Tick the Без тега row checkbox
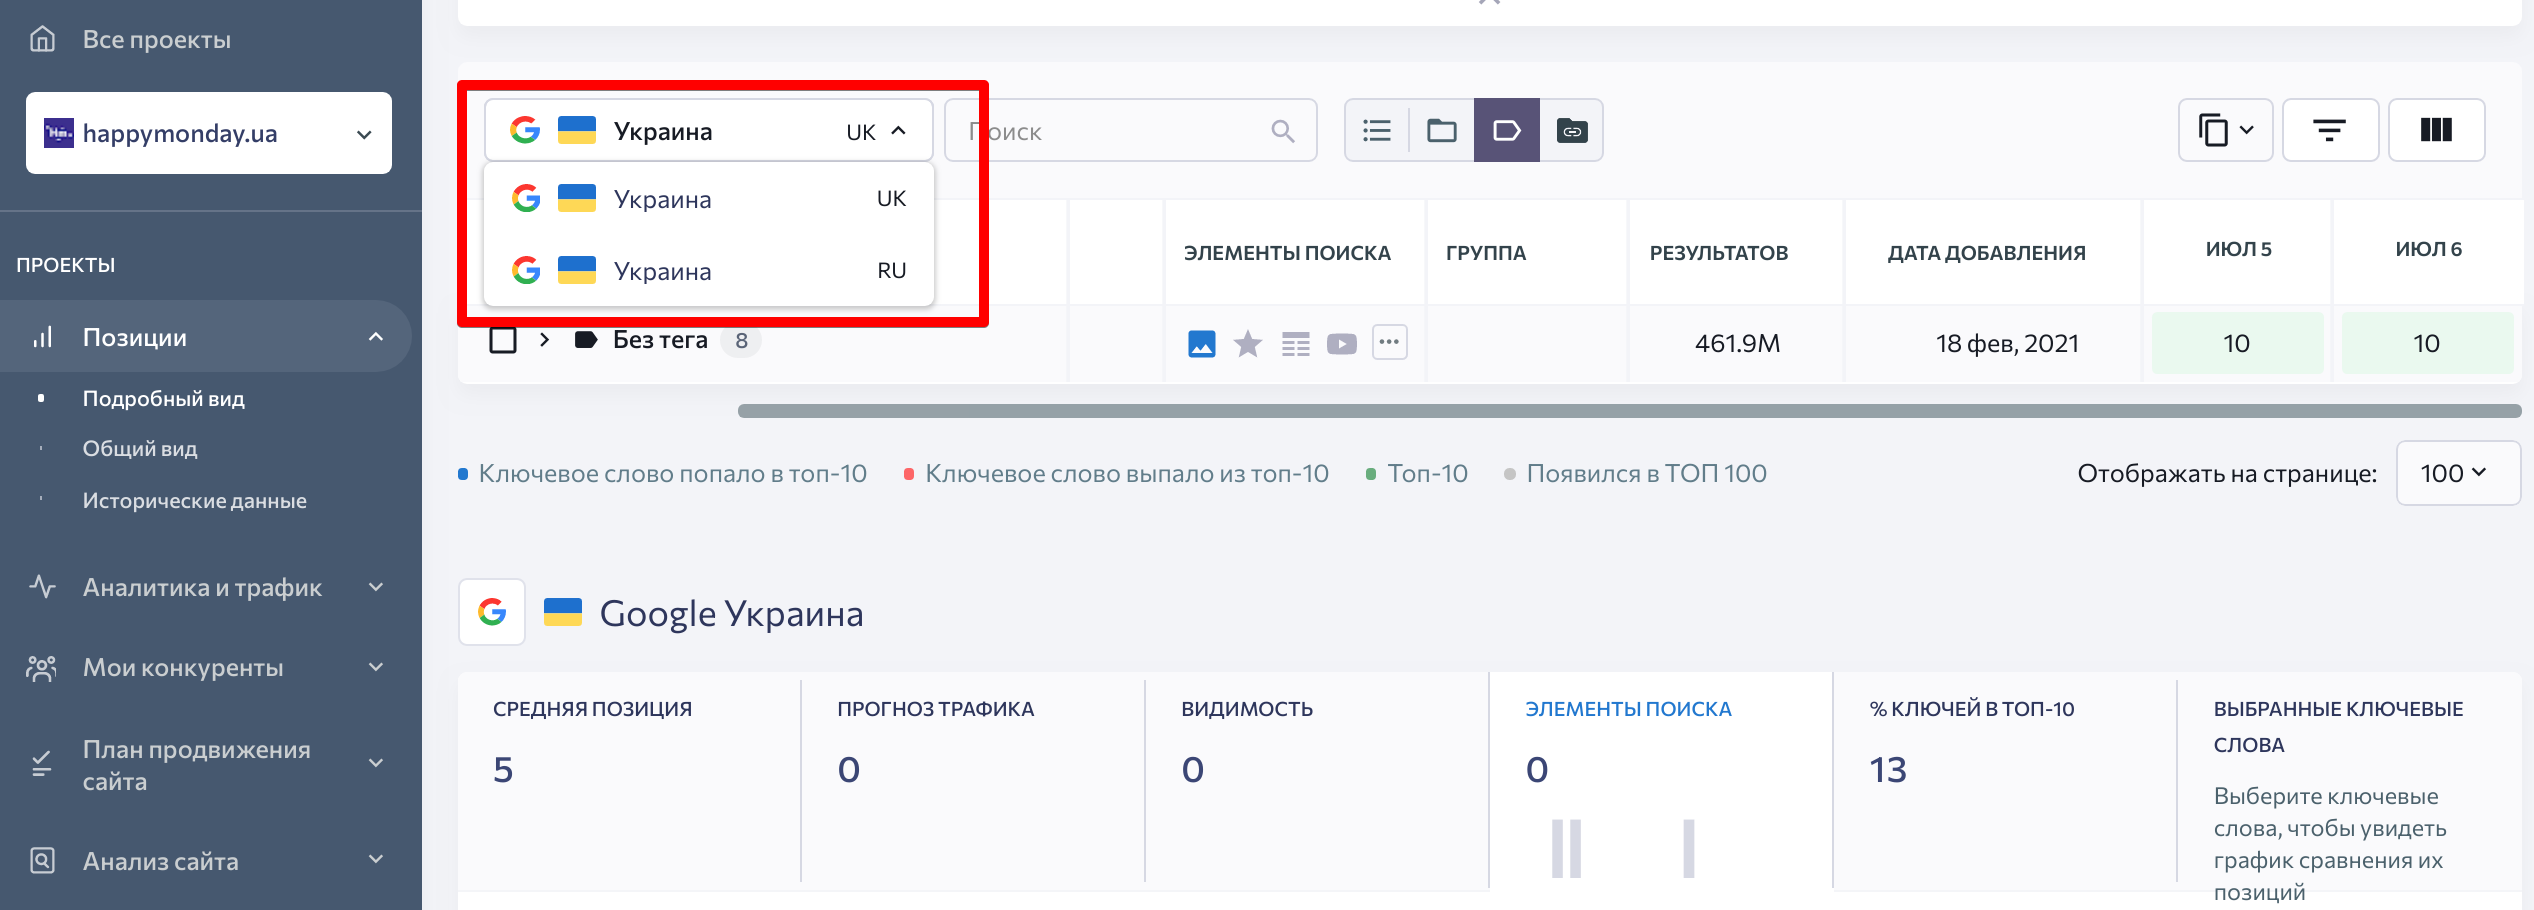Screen dimensions: 2534x910 click(x=503, y=340)
